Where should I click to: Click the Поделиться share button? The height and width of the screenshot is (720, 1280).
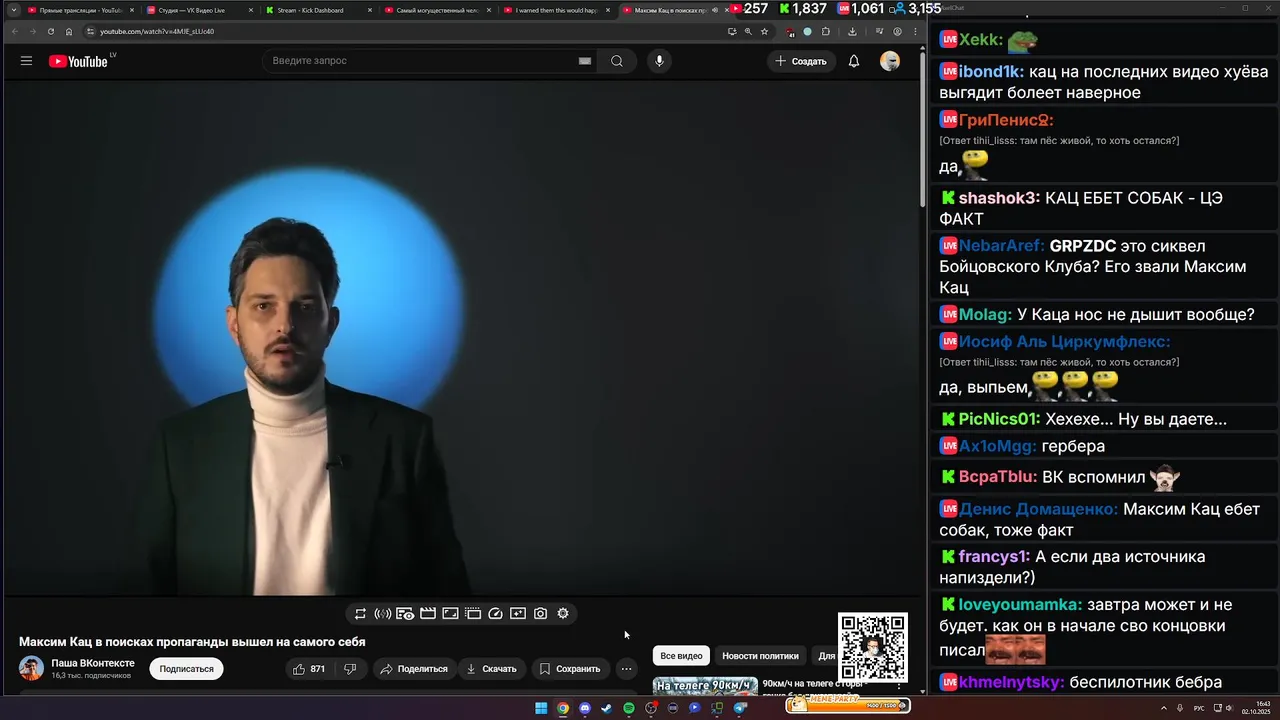[414, 669]
